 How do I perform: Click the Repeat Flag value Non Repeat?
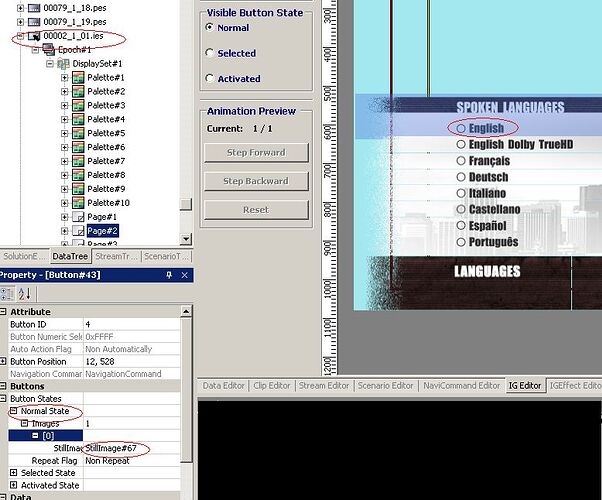point(132,460)
